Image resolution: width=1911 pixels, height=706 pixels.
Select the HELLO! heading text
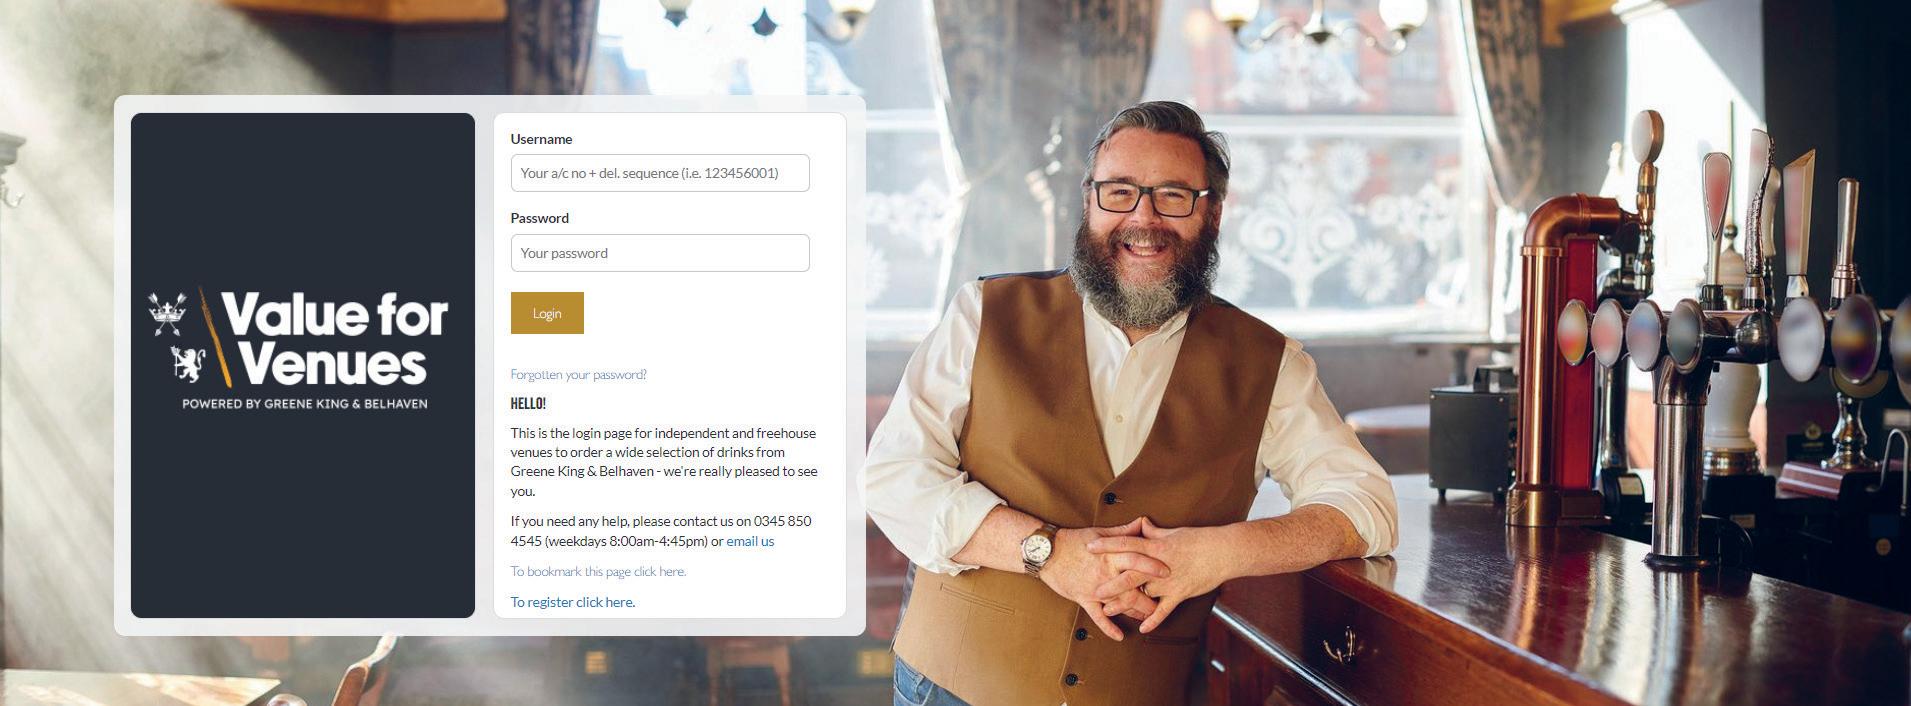(x=528, y=404)
